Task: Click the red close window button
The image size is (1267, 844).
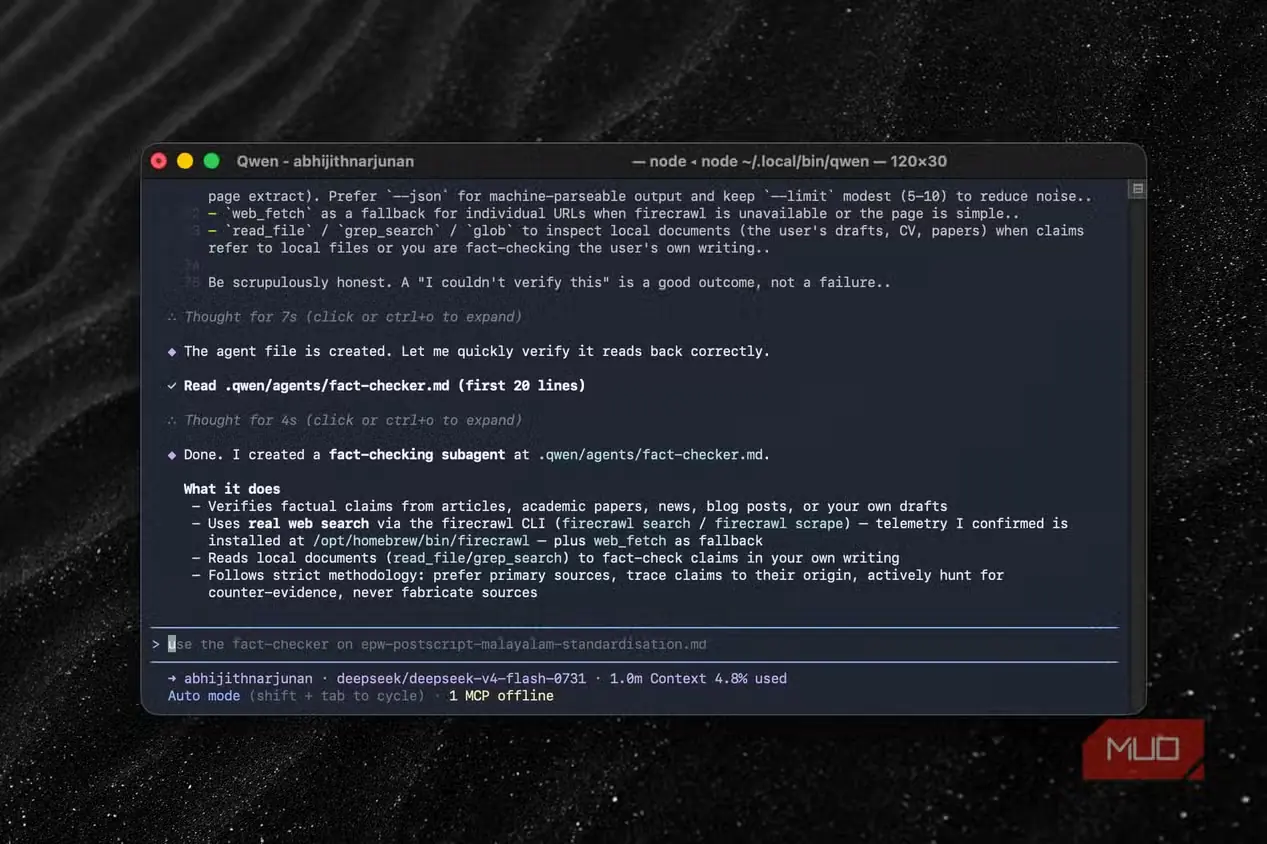Action: (x=159, y=161)
